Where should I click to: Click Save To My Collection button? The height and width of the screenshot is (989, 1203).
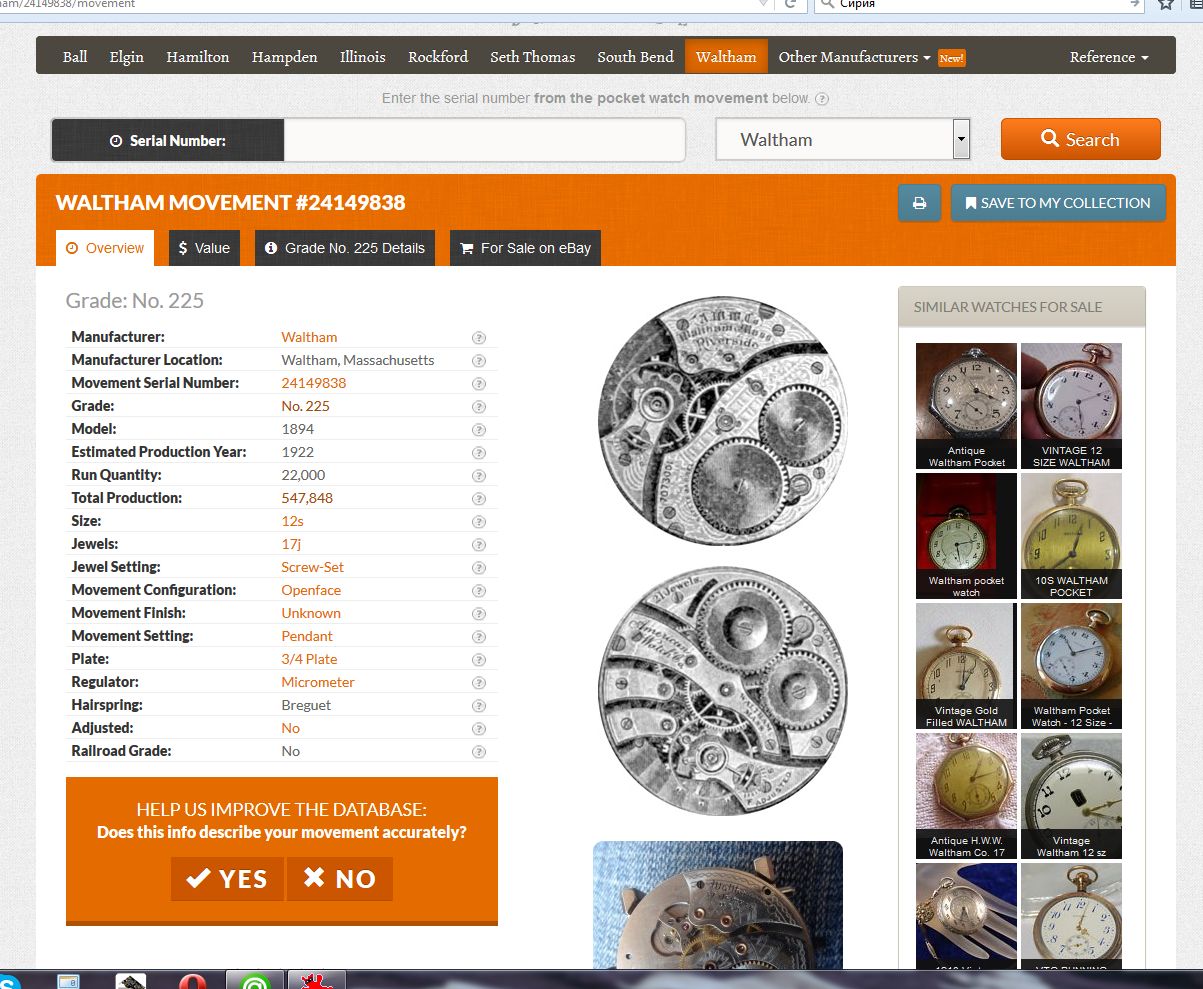[1057, 203]
